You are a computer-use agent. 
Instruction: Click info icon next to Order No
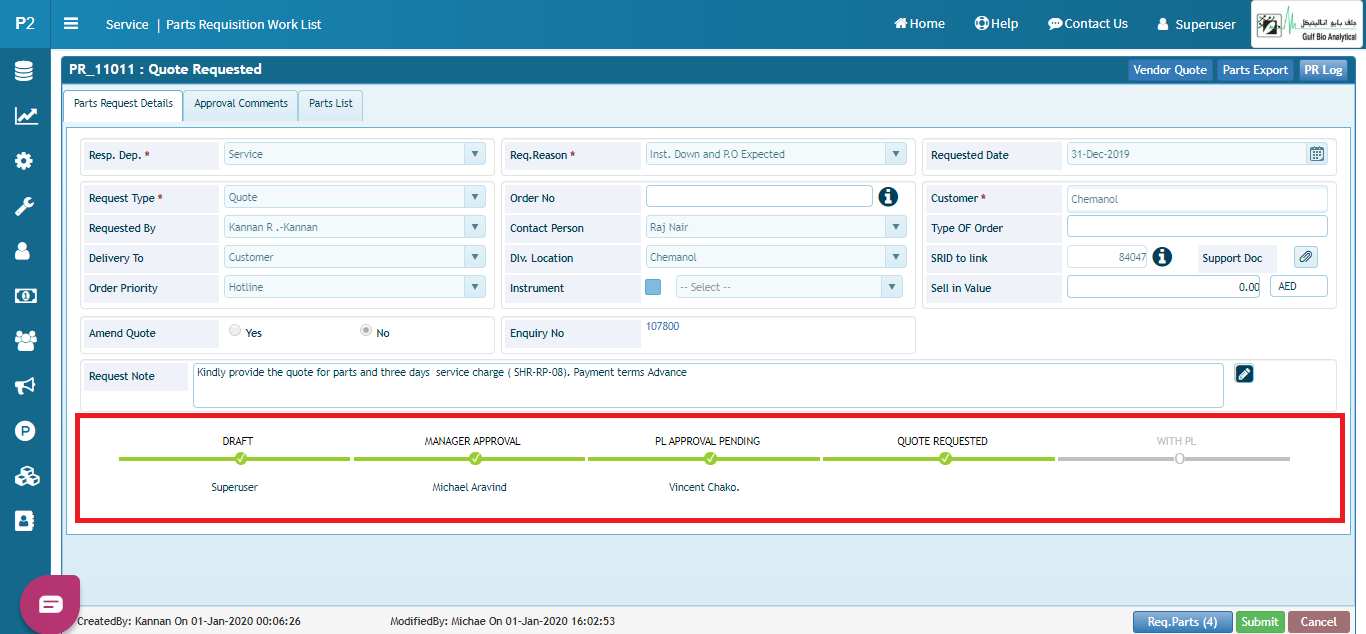[888, 197]
